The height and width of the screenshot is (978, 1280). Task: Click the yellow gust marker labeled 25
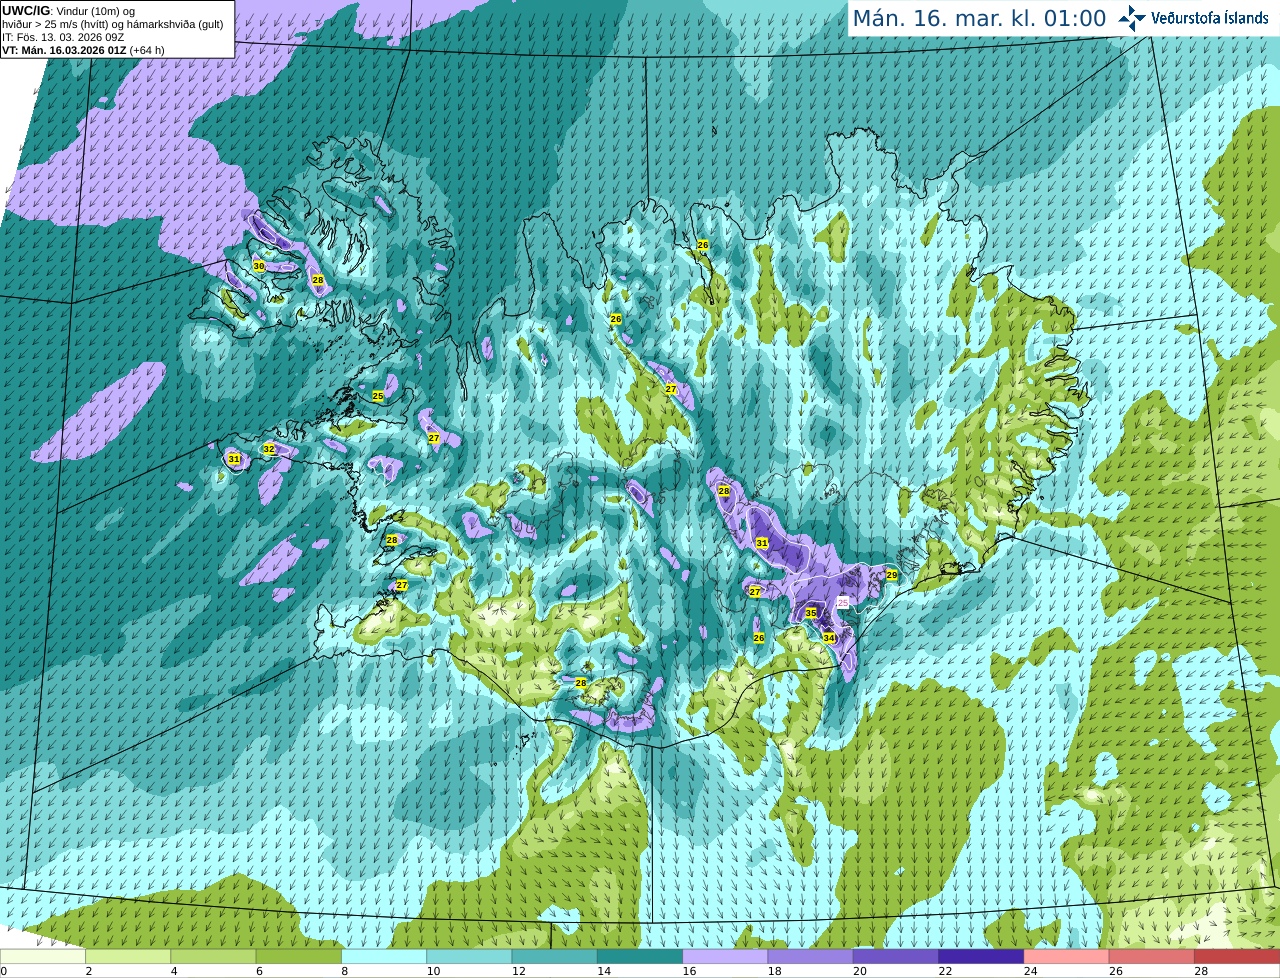click(x=378, y=396)
